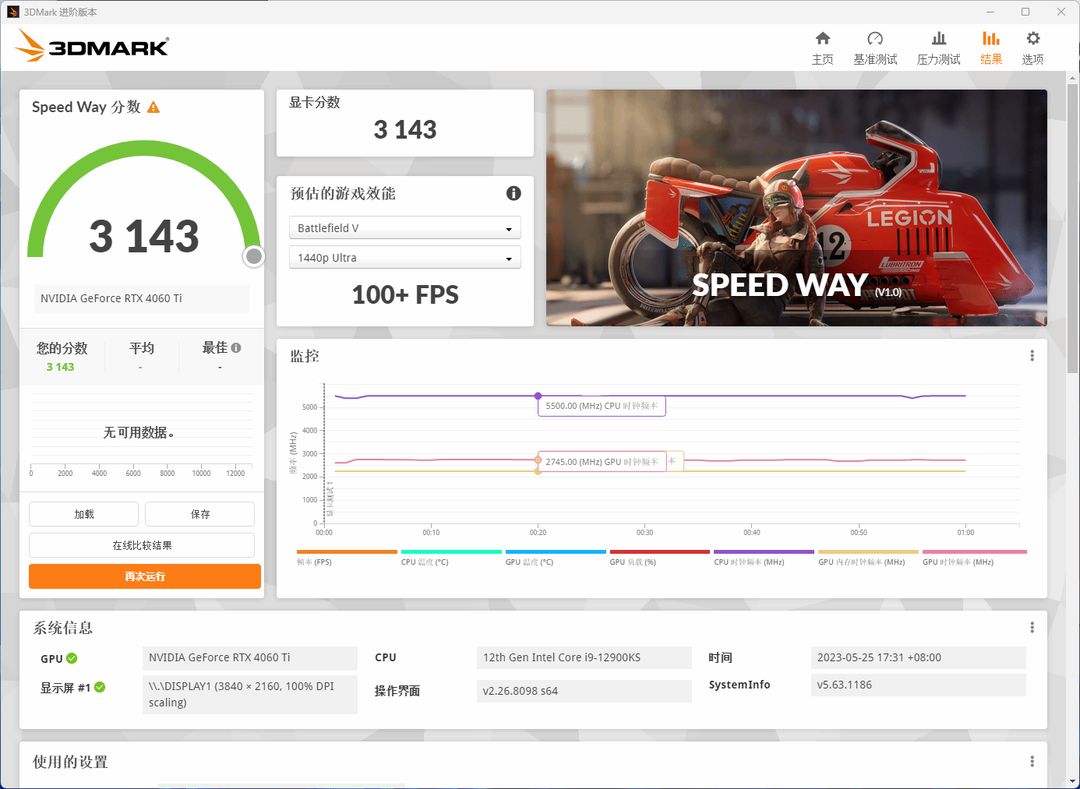This screenshot has height=789, width=1080.
Task: Click the GPU green check status icon
Action: [x=72, y=658]
